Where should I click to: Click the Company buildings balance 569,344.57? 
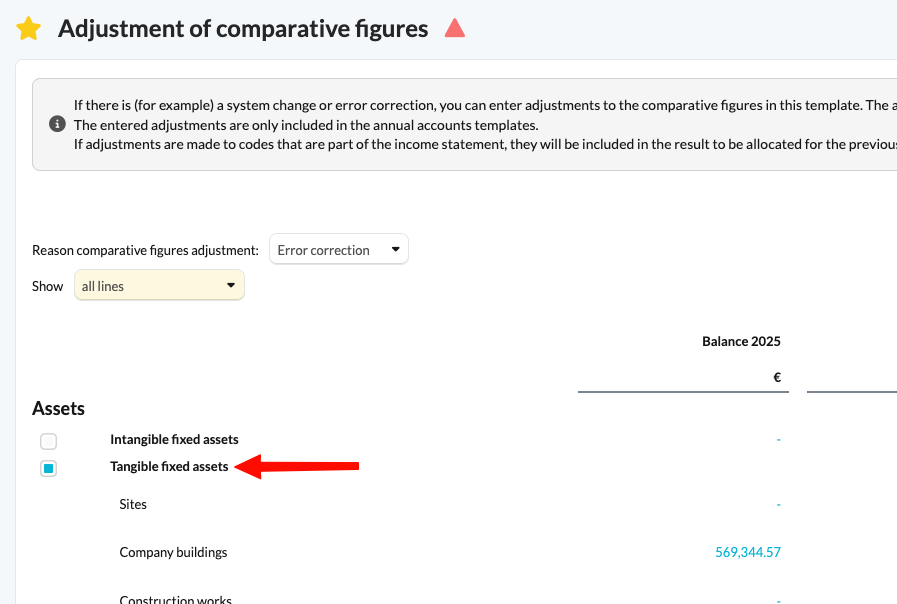tap(748, 552)
